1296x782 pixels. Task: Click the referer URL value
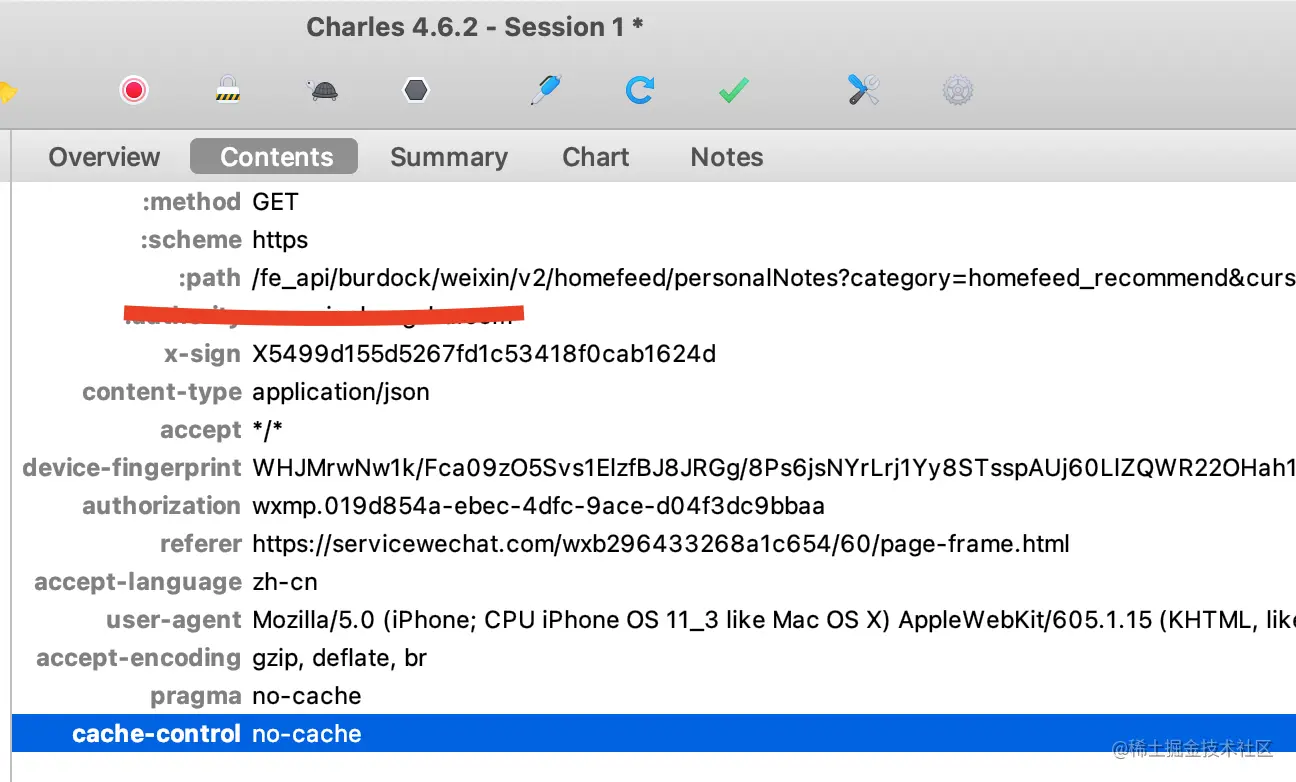(661, 544)
